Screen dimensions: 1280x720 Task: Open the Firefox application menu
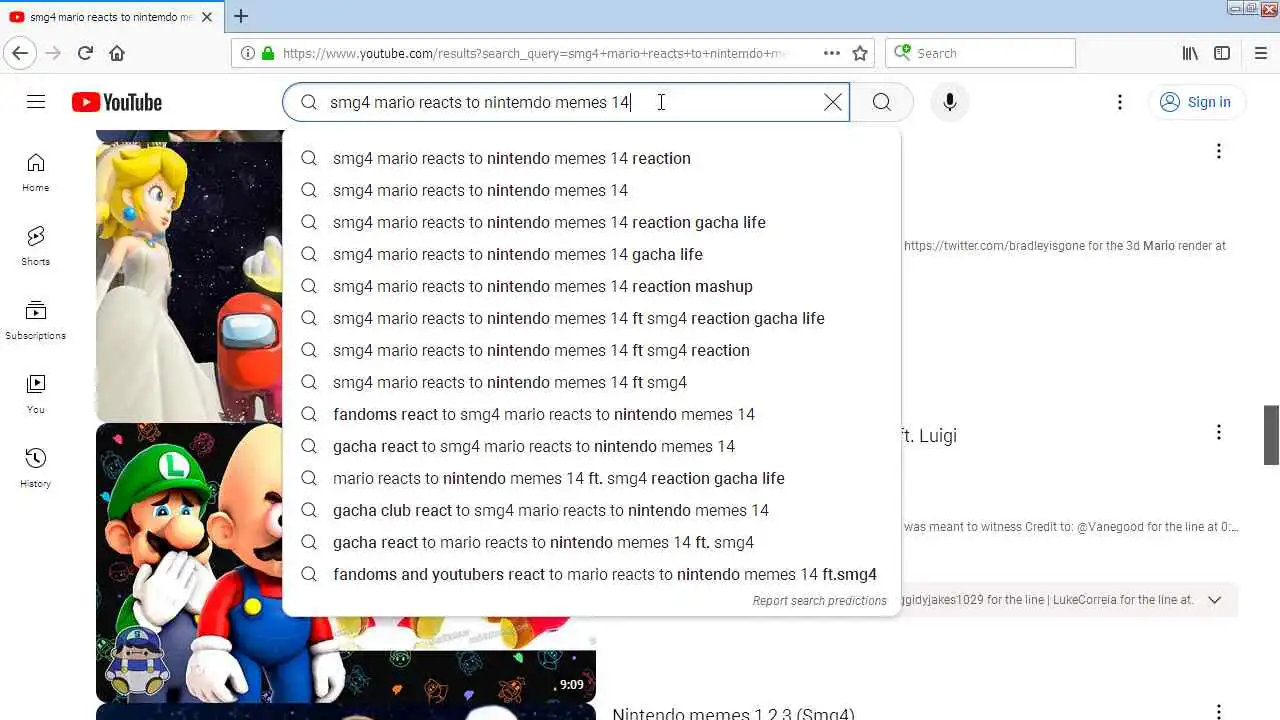[x=1260, y=53]
